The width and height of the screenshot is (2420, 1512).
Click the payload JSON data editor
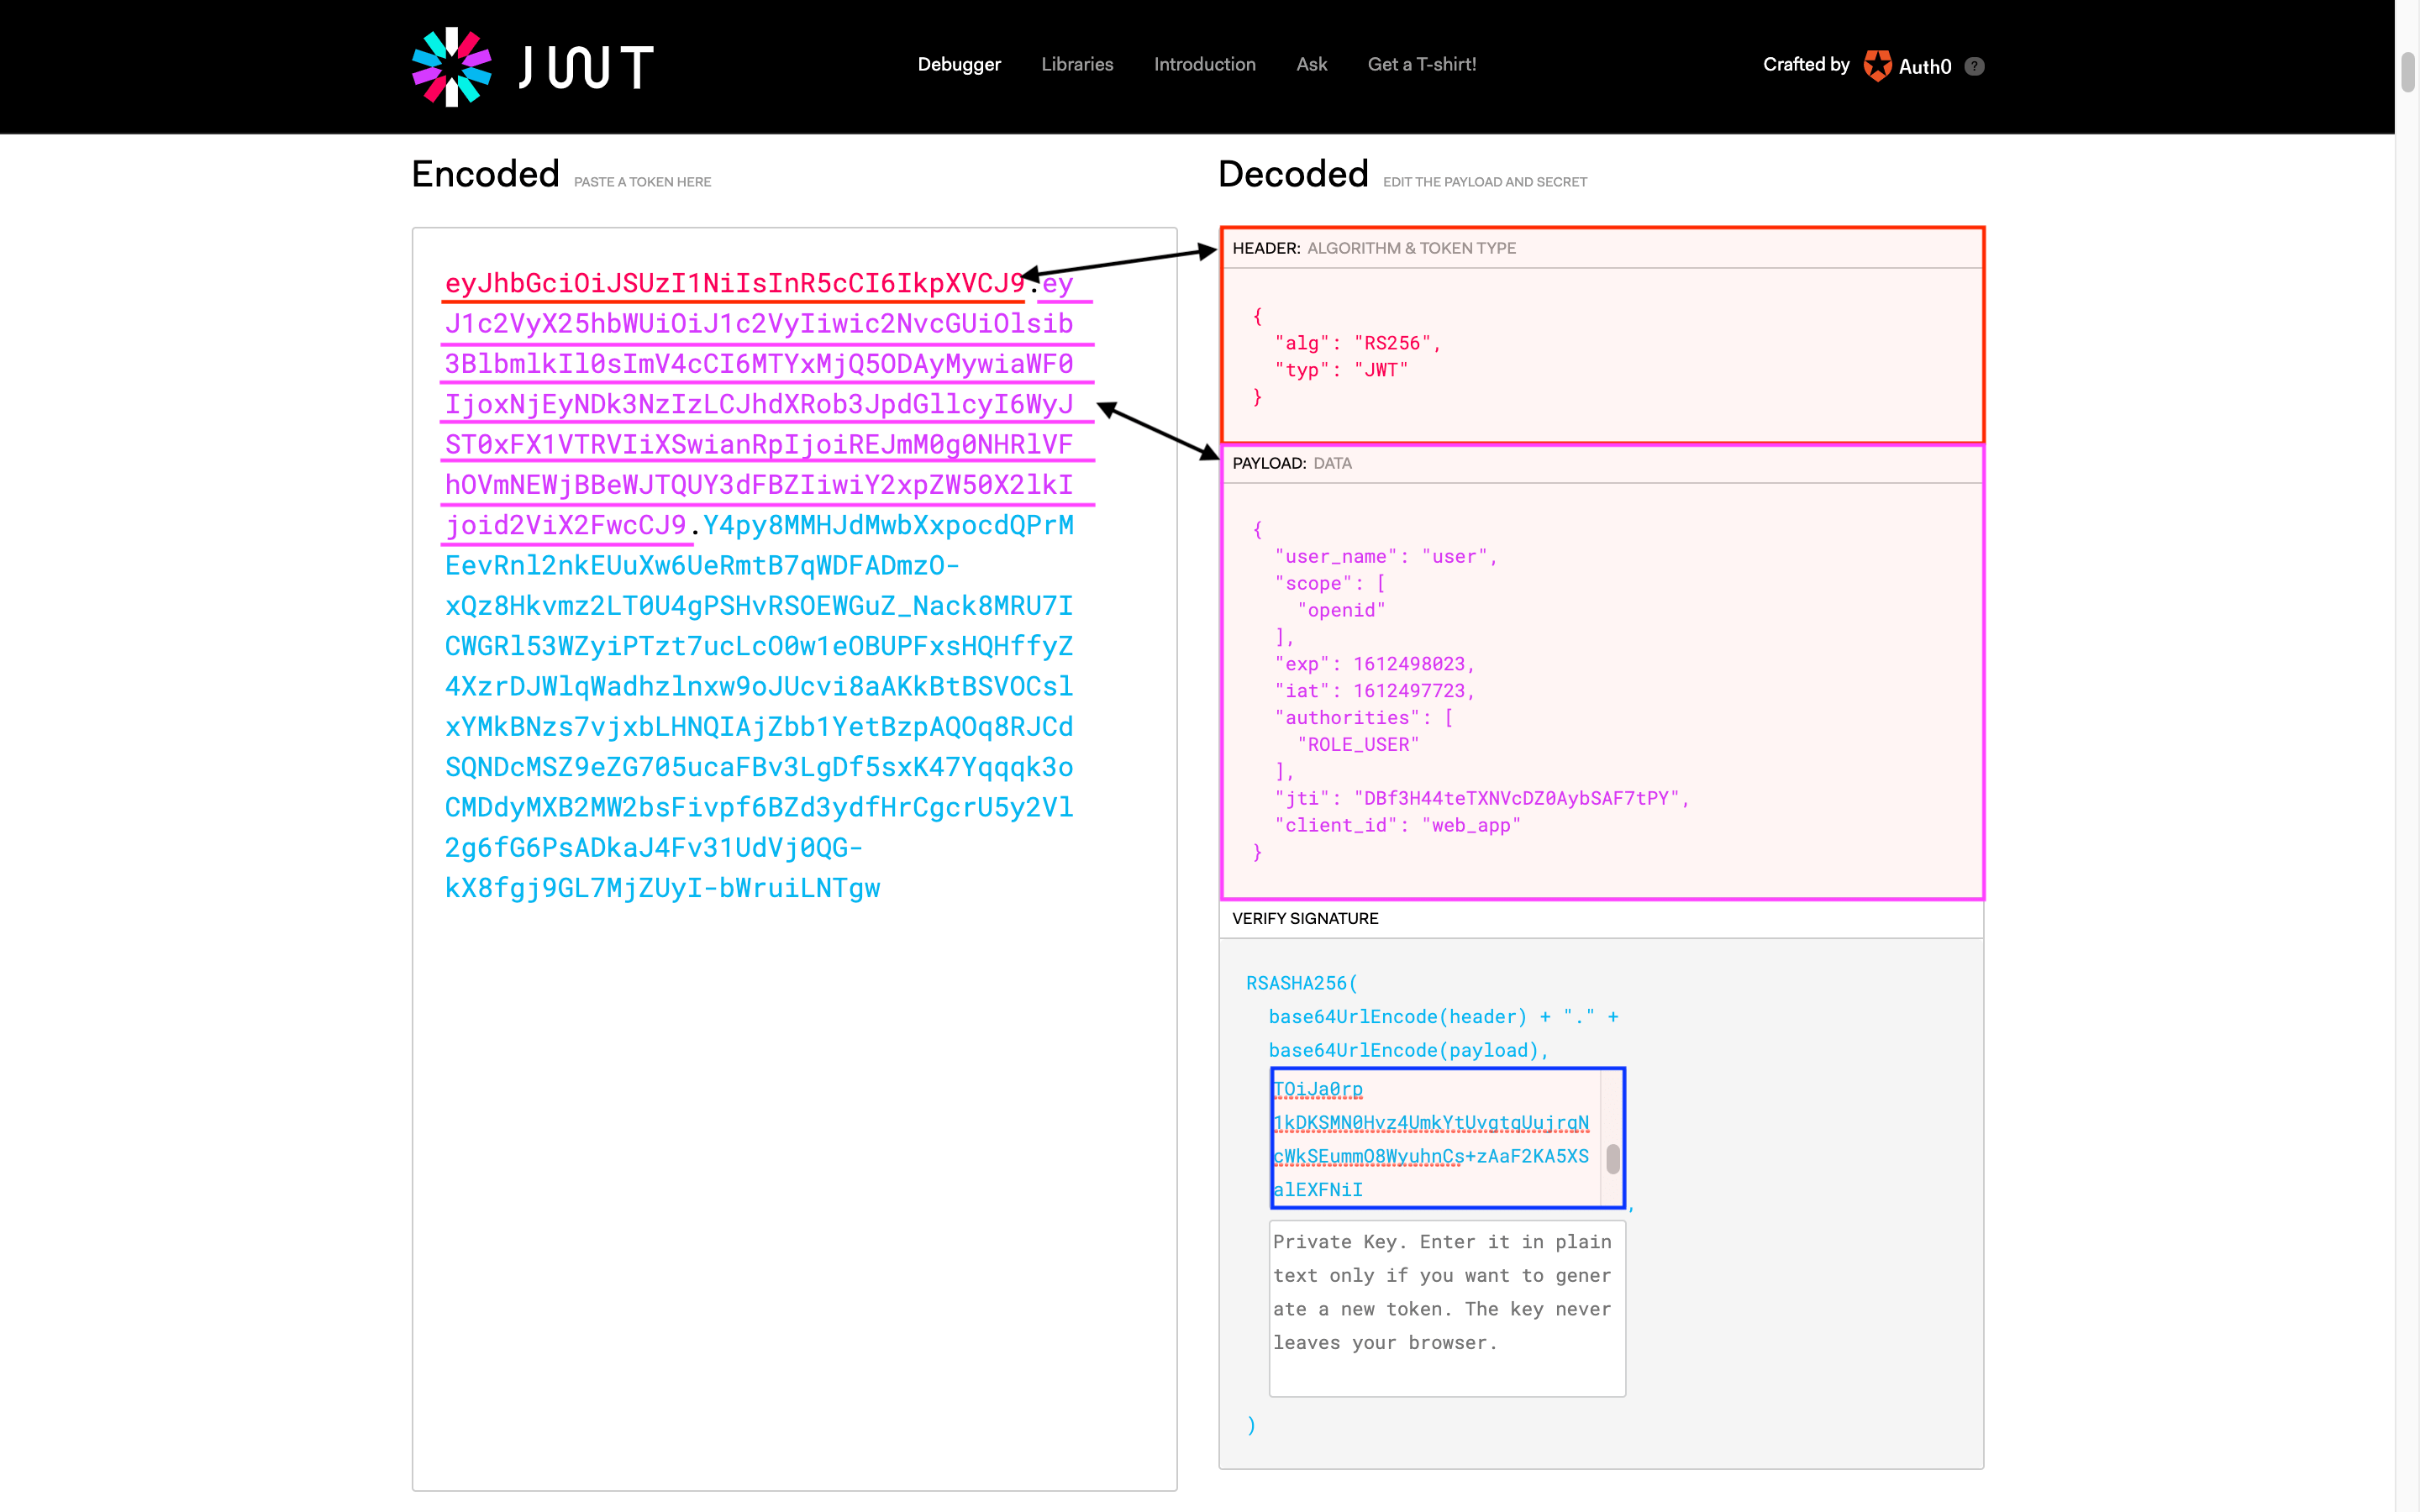(x=1602, y=690)
